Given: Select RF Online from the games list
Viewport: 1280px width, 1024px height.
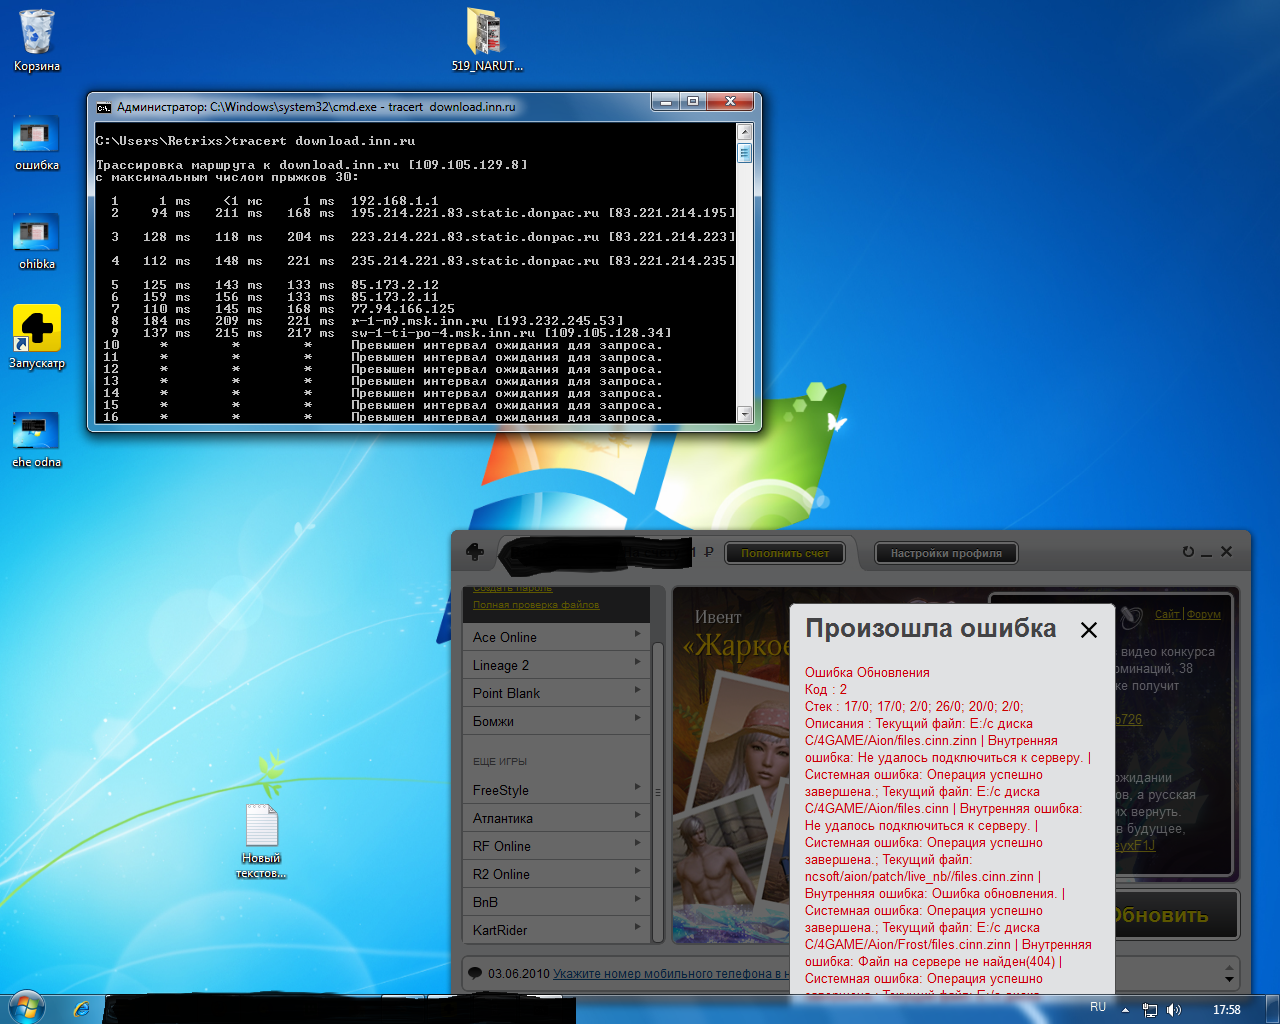Looking at the screenshot, I should (502, 846).
